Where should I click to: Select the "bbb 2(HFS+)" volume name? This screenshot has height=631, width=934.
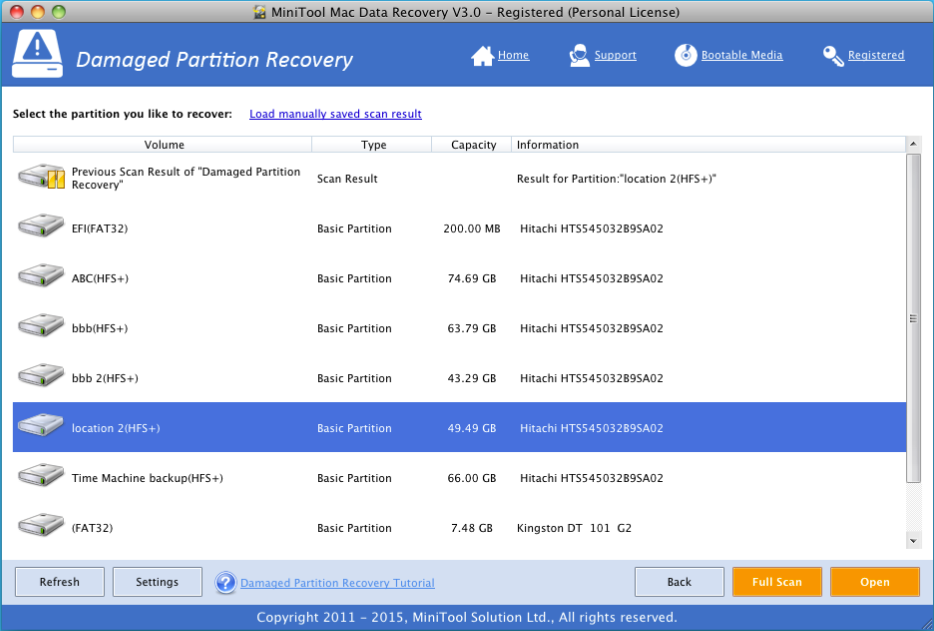105,378
